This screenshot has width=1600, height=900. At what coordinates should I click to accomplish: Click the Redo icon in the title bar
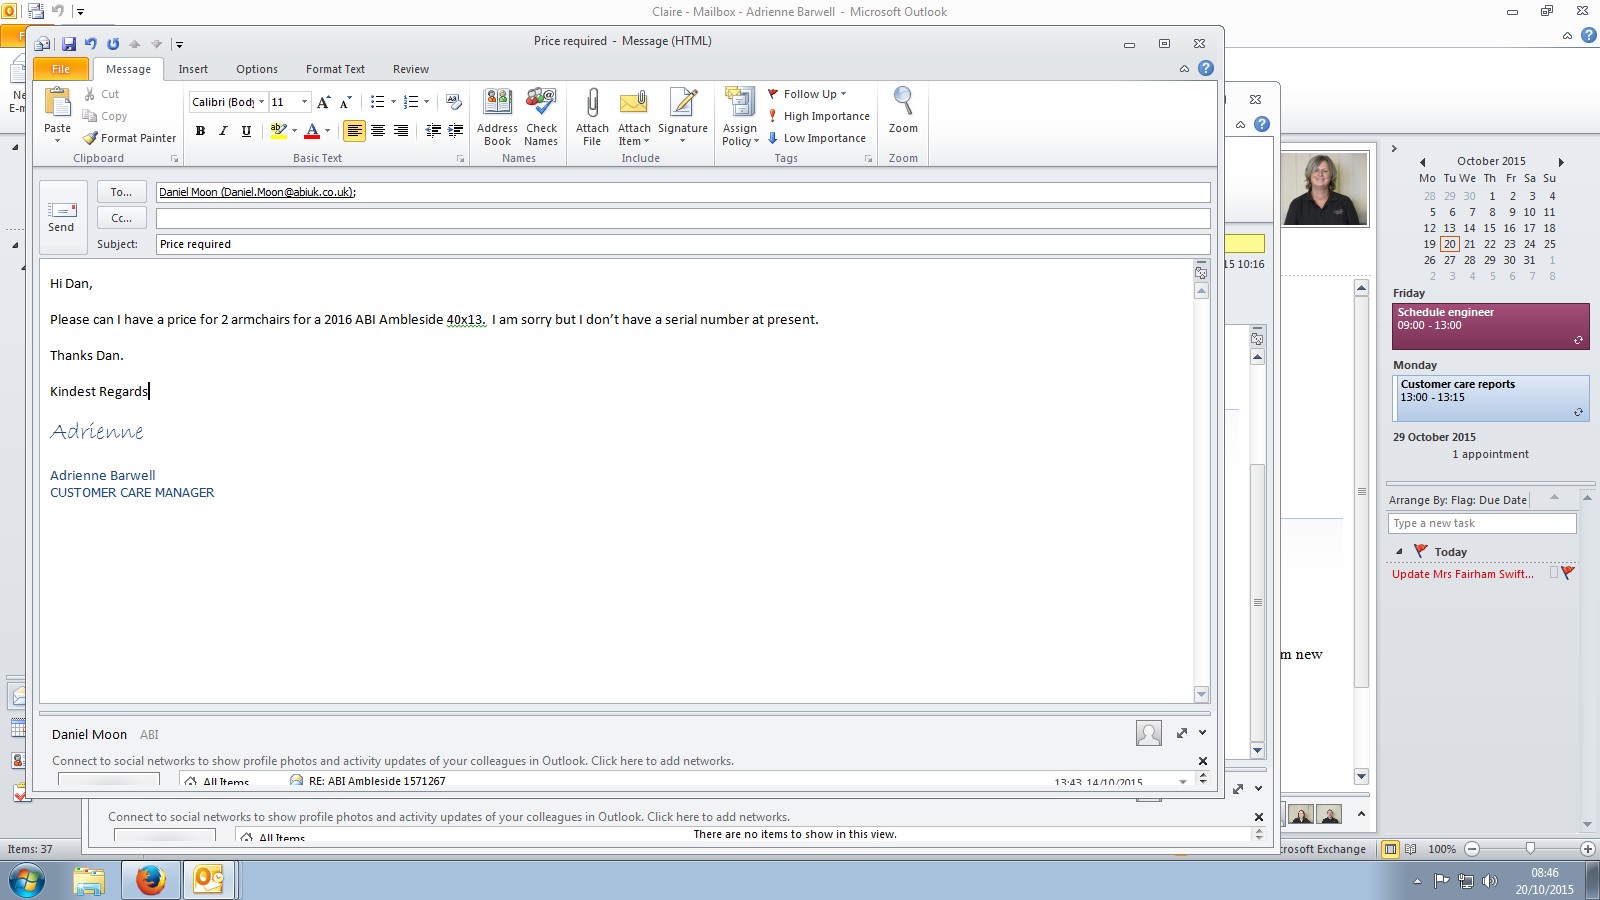(x=113, y=44)
